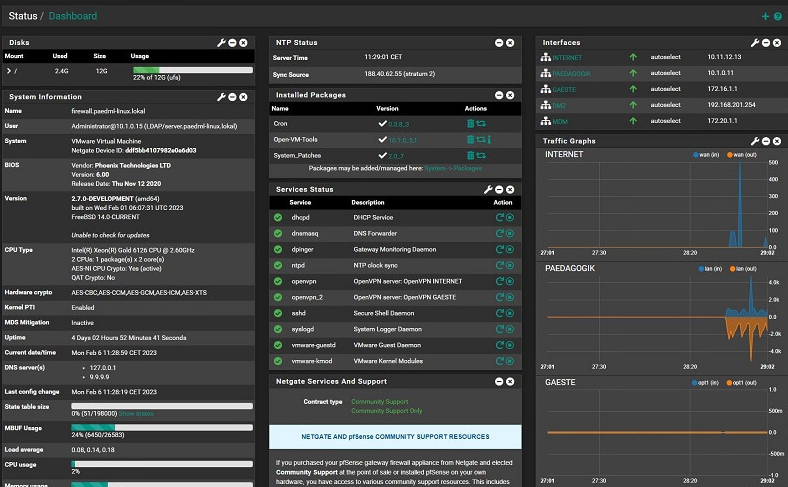Open dashboard help question mark icon
788x487 pixels.
coord(778,16)
